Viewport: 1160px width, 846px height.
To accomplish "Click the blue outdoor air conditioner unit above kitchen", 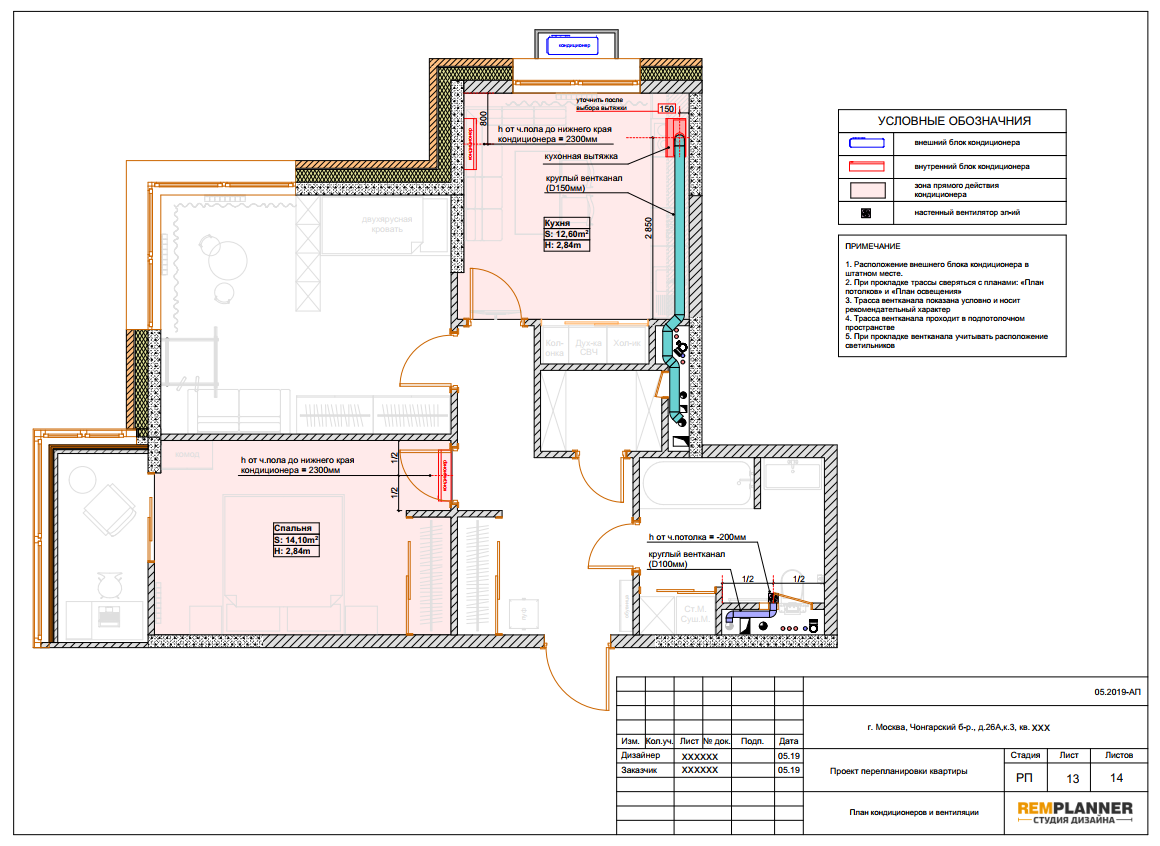I will point(575,46).
